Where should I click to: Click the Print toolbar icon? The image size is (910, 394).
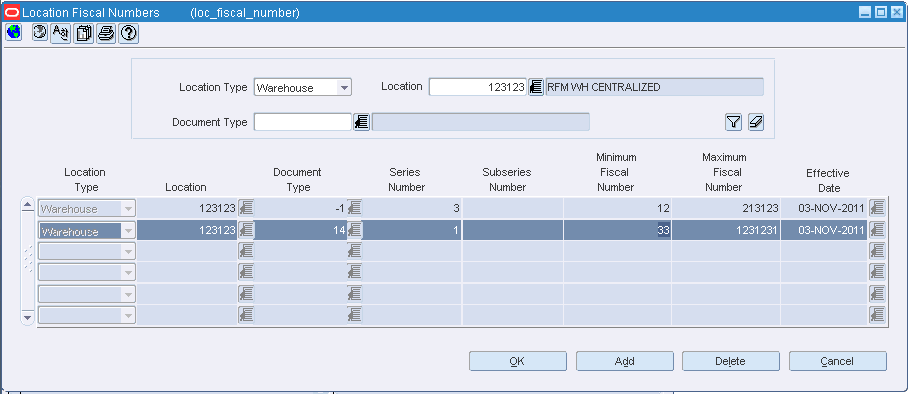click(106, 34)
